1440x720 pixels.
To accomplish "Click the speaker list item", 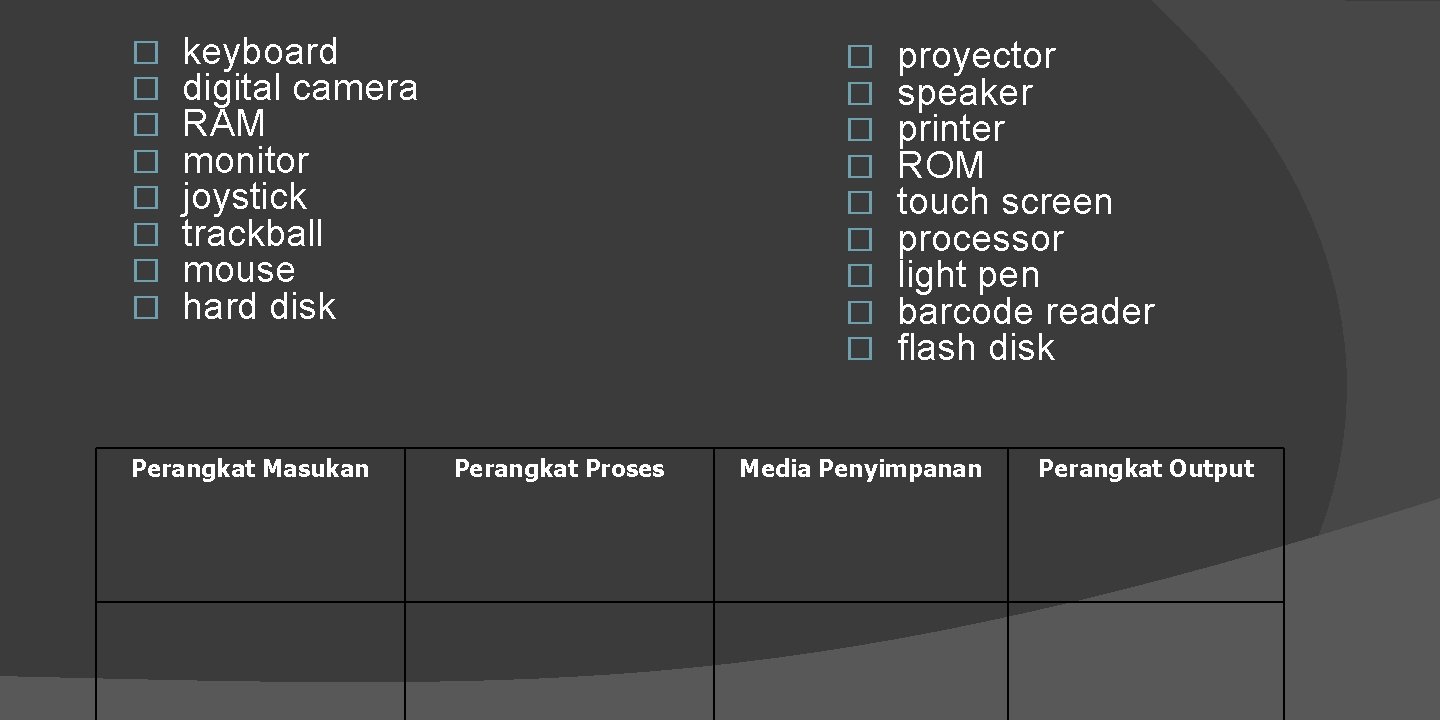I will pos(964,94).
